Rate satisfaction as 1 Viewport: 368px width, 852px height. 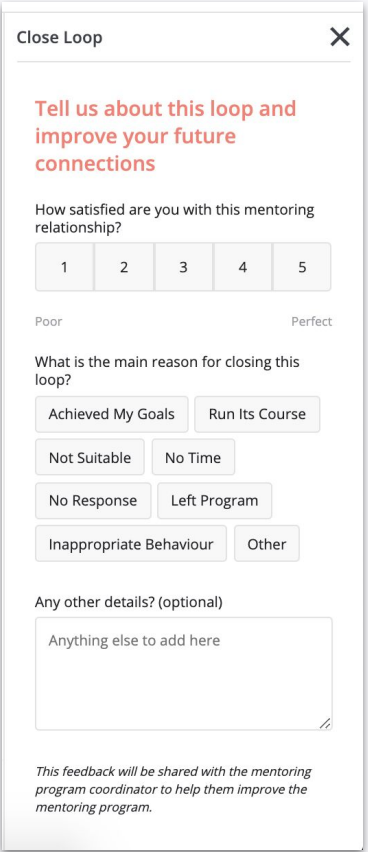click(65, 267)
